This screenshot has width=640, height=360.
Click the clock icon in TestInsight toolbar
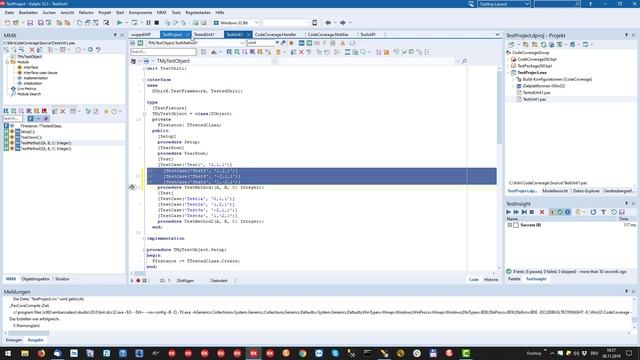point(614,212)
